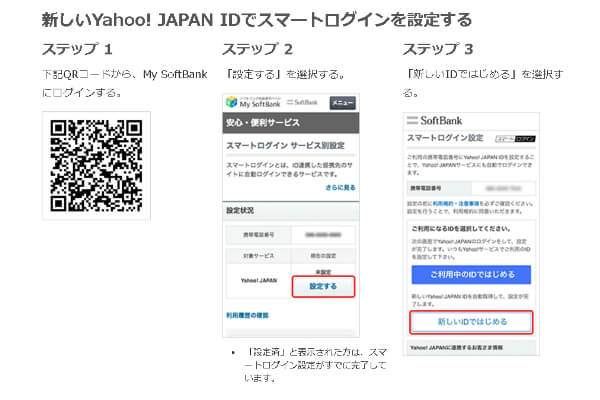Click the ステップ 2 heading
Screen dimensions: 600x400
[x=258, y=49]
